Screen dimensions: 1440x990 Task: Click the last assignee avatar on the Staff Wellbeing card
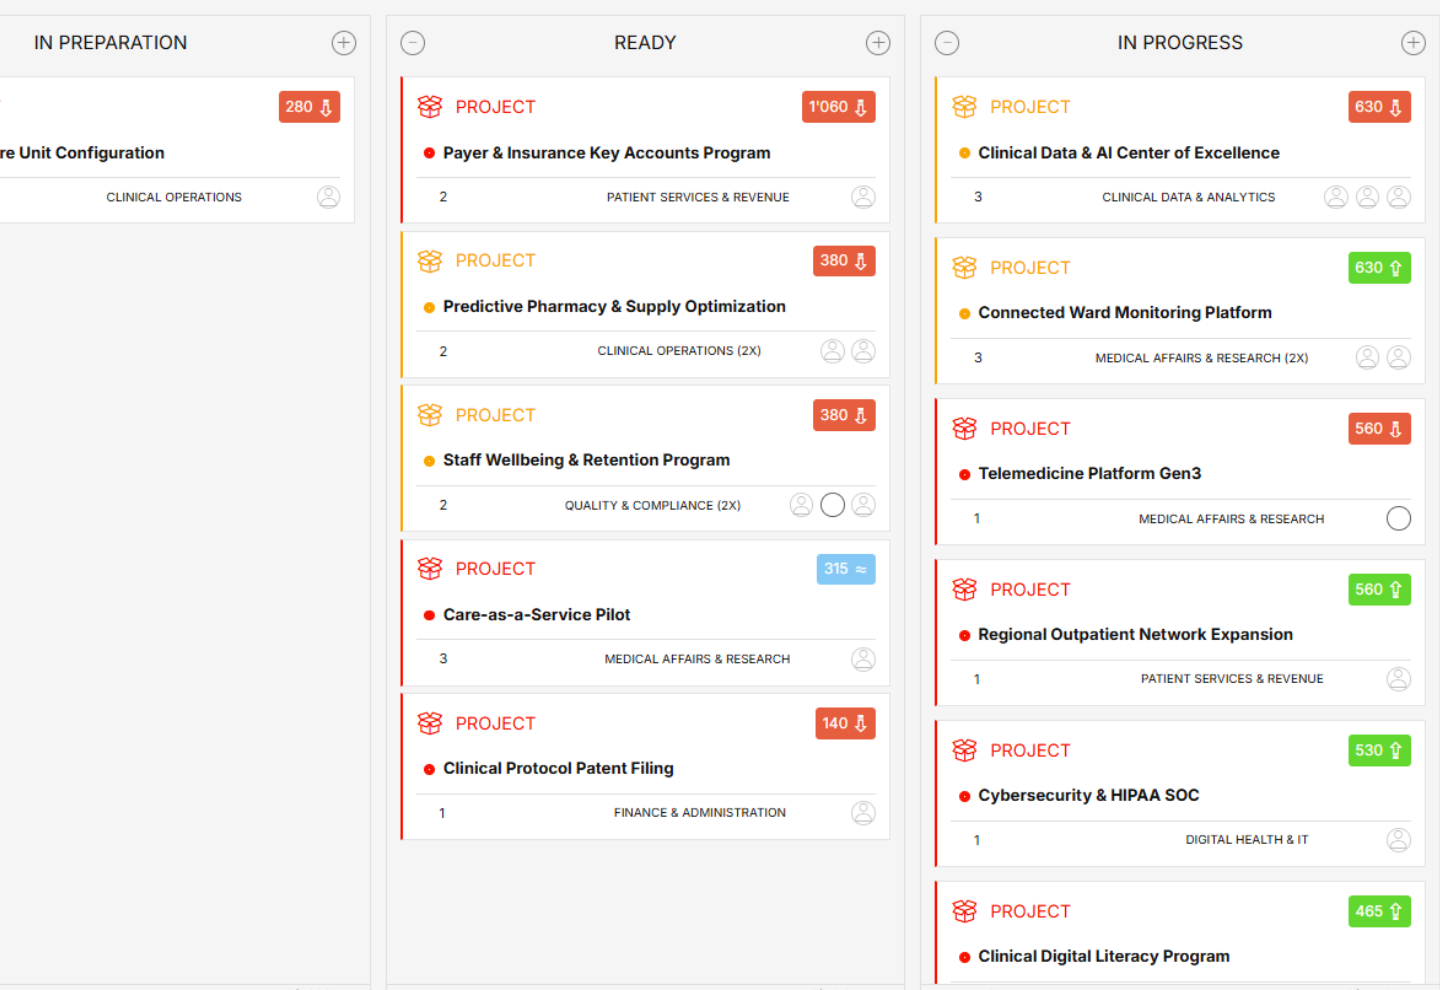click(x=863, y=505)
